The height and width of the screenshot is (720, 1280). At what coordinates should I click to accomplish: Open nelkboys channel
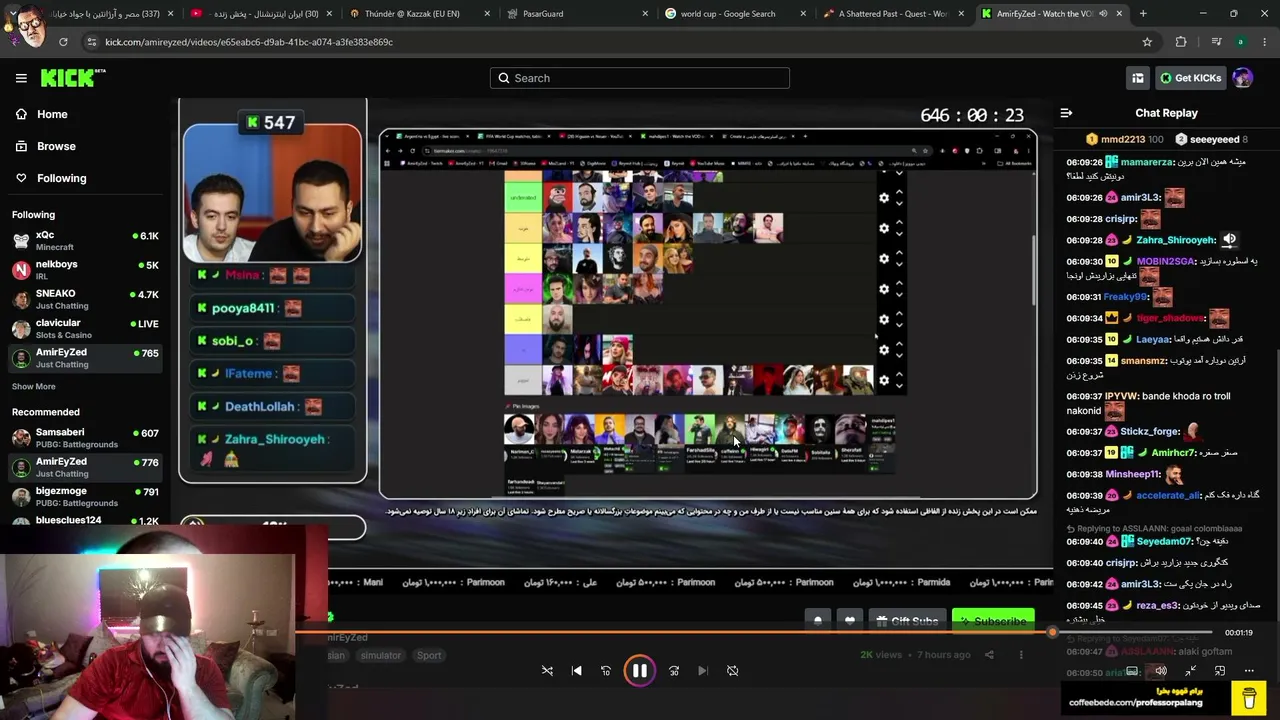[85, 270]
